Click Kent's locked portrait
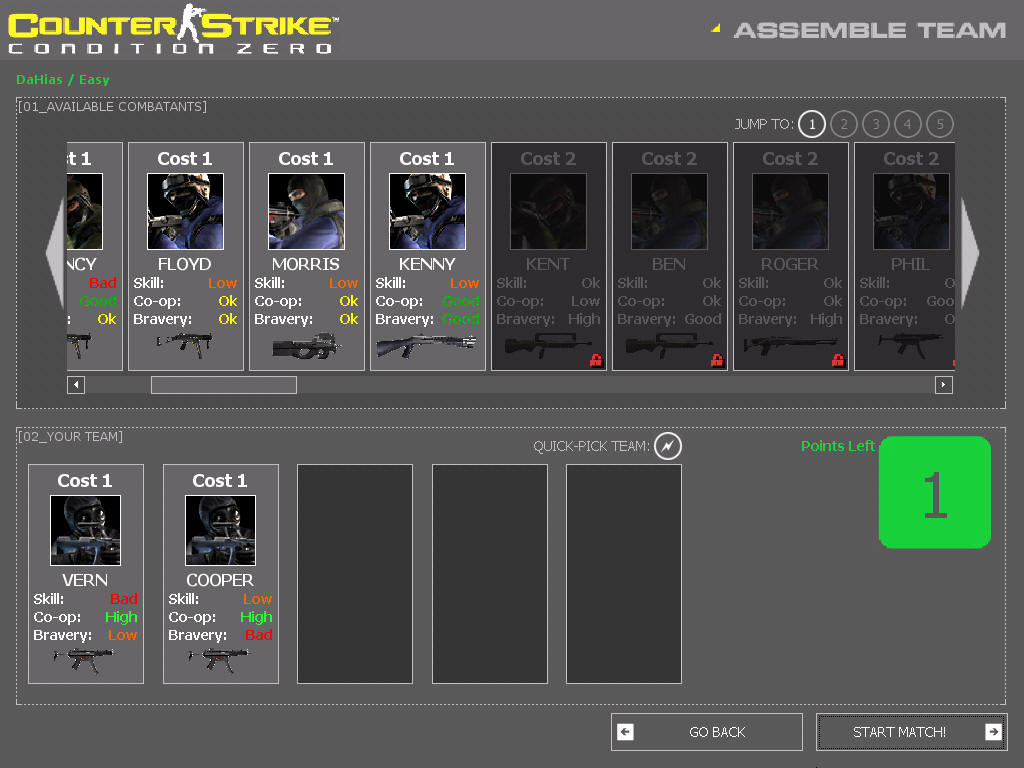Image resolution: width=1024 pixels, height=768 pixels. click(548, 212)
